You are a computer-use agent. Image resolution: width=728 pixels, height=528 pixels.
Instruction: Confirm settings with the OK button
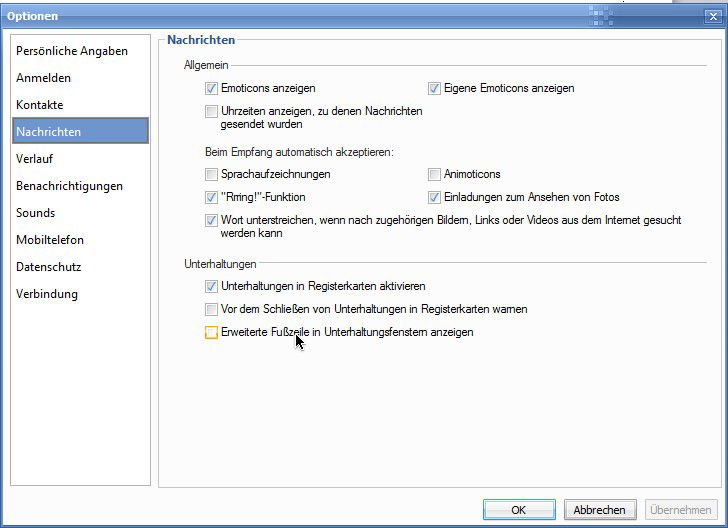[519, 510]
